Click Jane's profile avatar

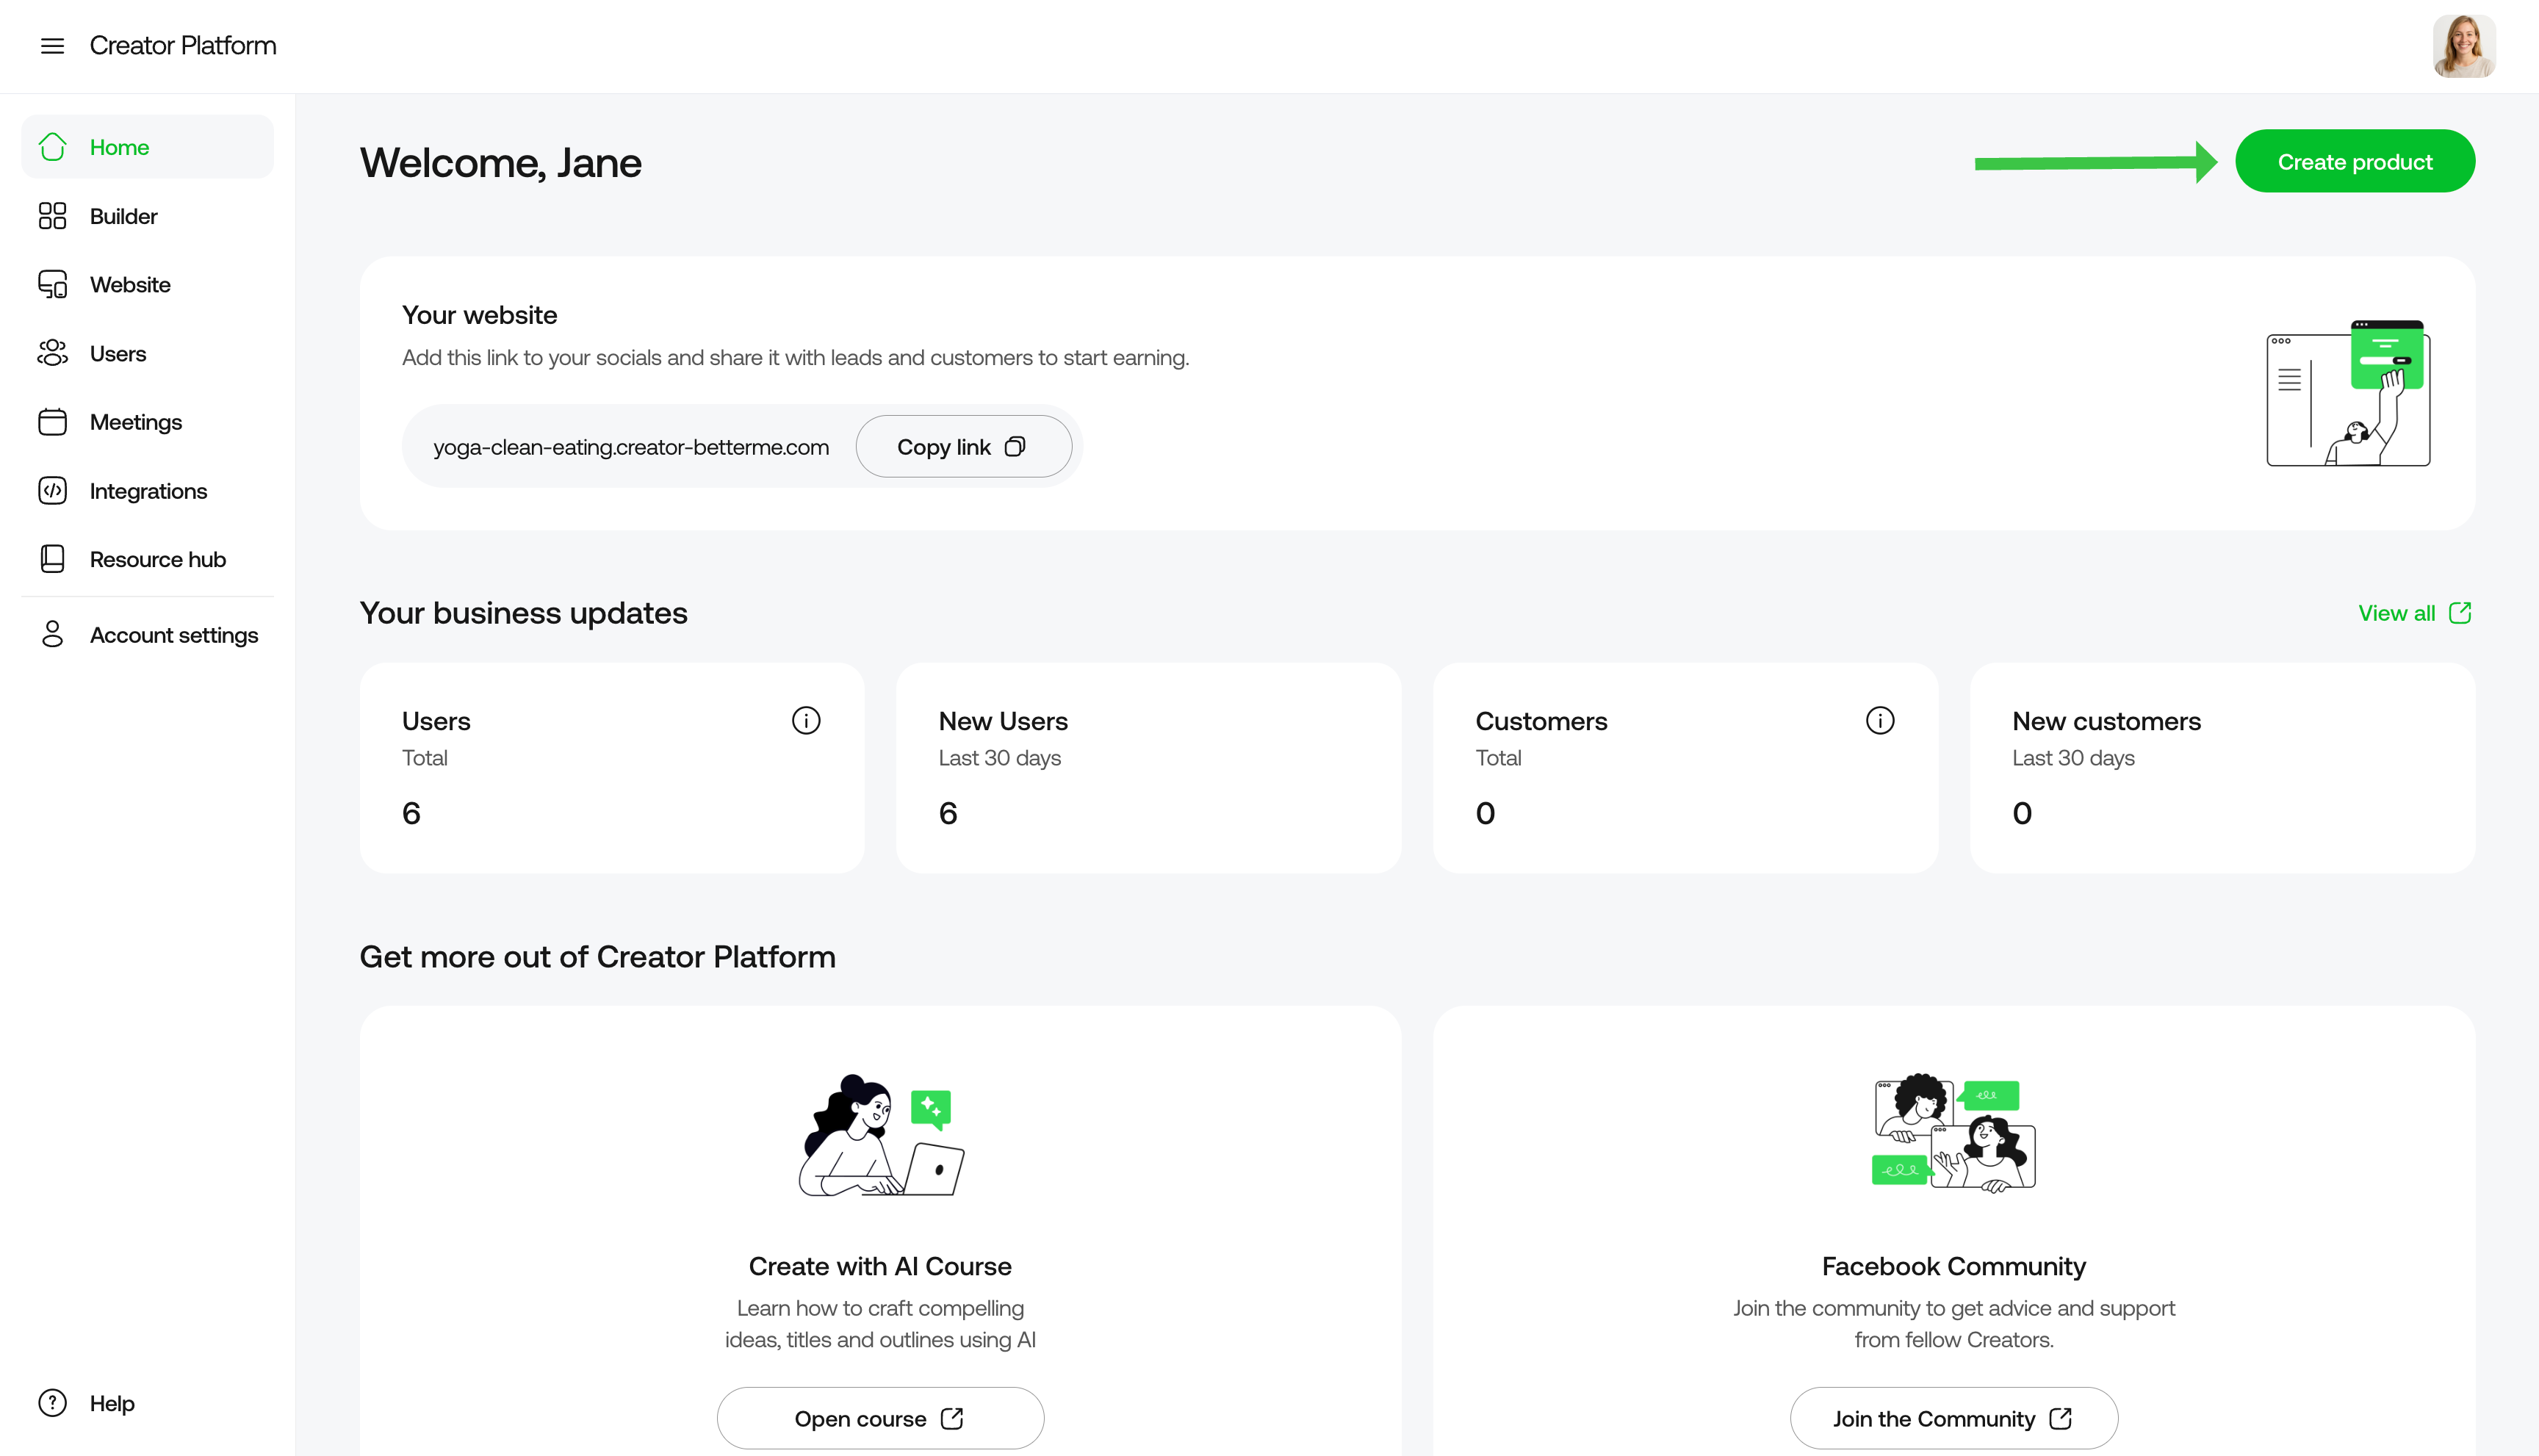coord(2464,45)
